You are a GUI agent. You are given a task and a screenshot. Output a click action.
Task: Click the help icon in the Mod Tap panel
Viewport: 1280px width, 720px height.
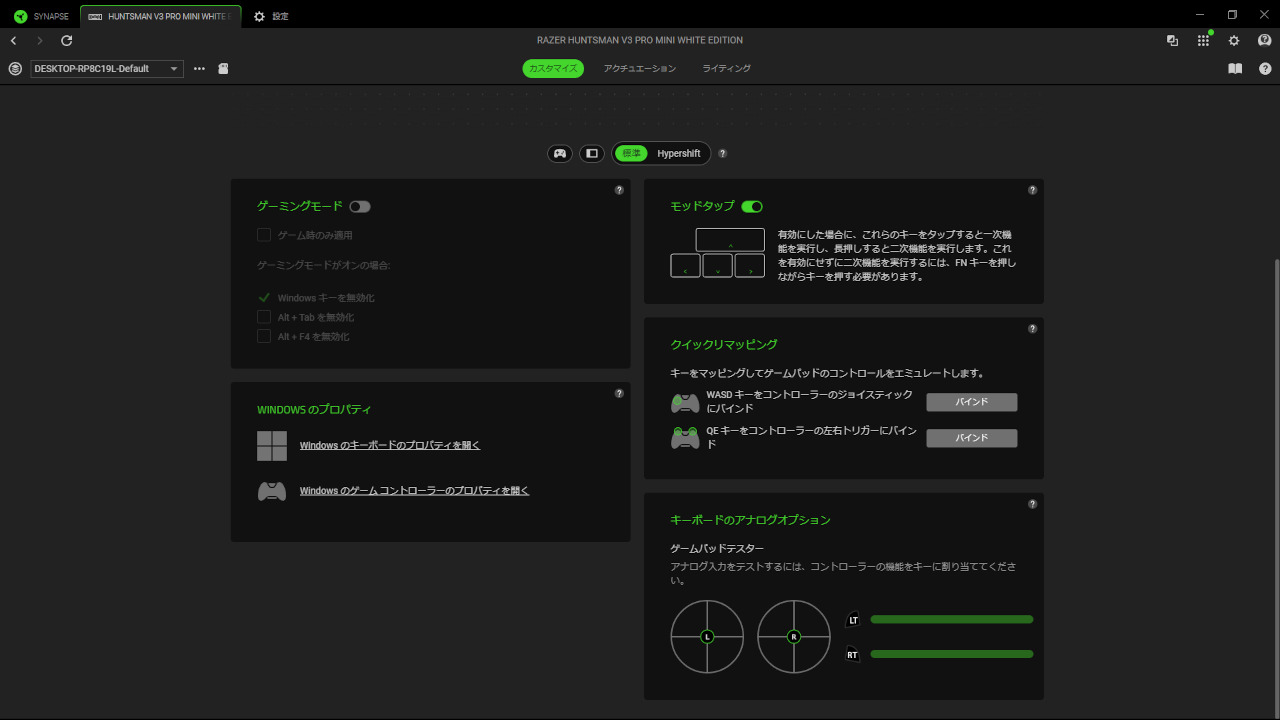(1032, 190)
